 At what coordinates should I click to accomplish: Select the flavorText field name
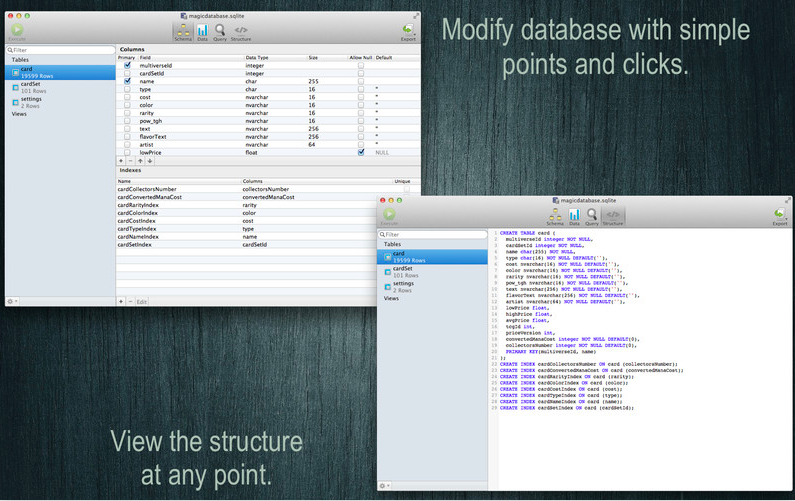pyautogui.click(x=153, y=137)
